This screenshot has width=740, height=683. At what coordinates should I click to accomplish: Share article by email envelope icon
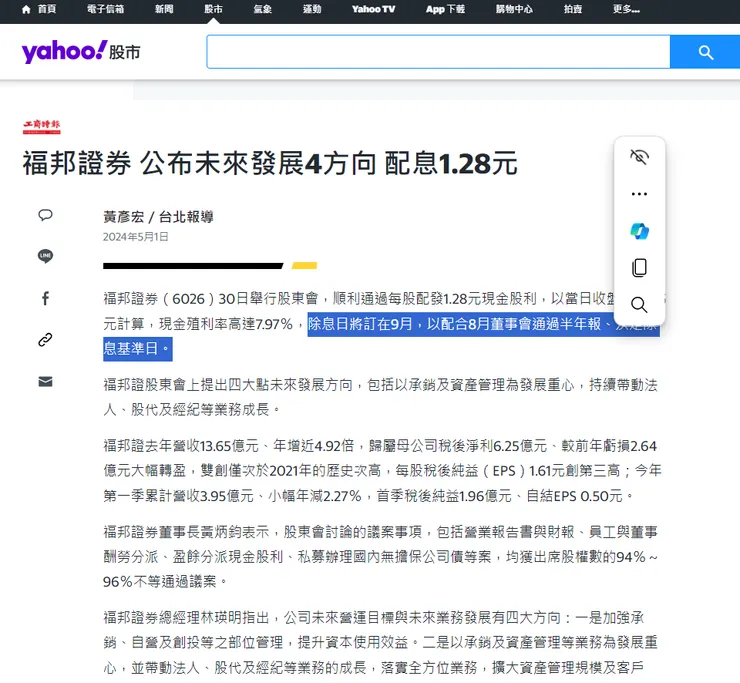(45, 381)
